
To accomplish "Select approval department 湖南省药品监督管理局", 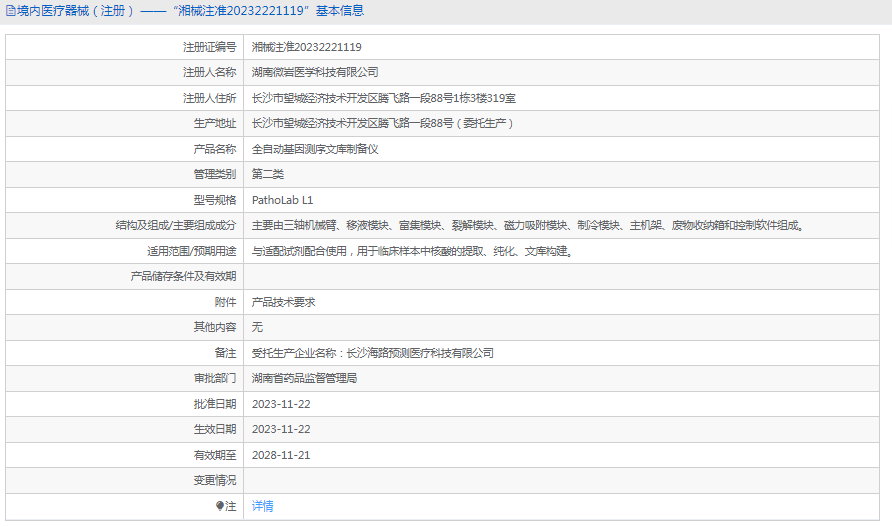I will pos(304,378).
